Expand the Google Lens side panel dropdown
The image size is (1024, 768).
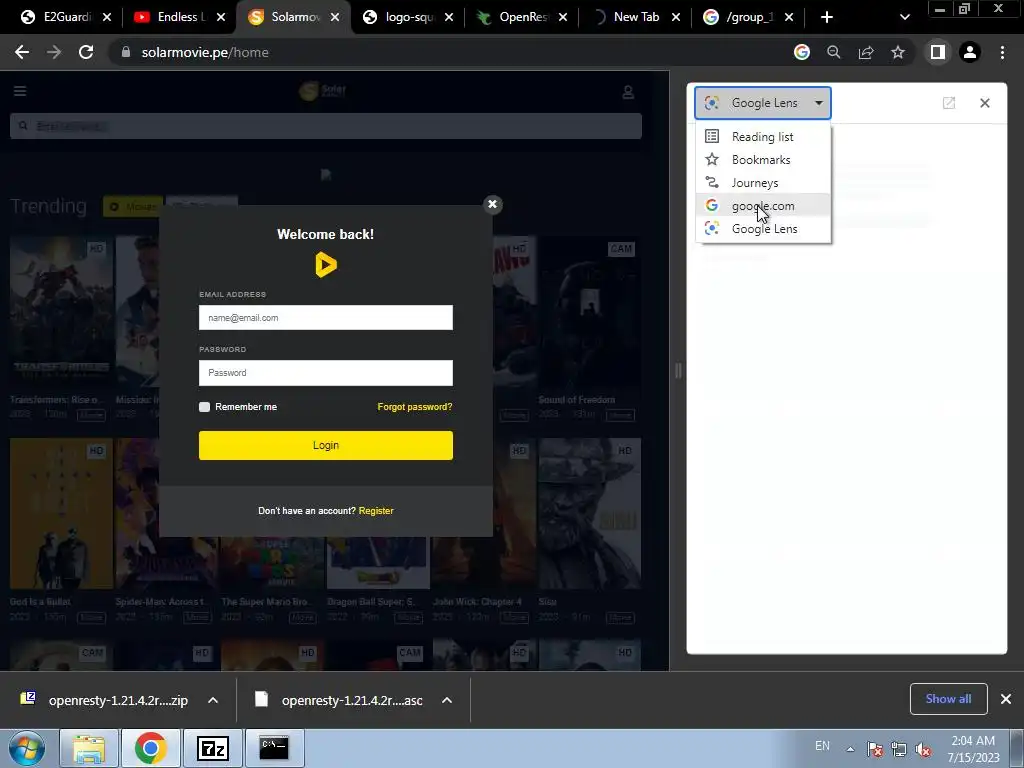[x=763, y=103]
